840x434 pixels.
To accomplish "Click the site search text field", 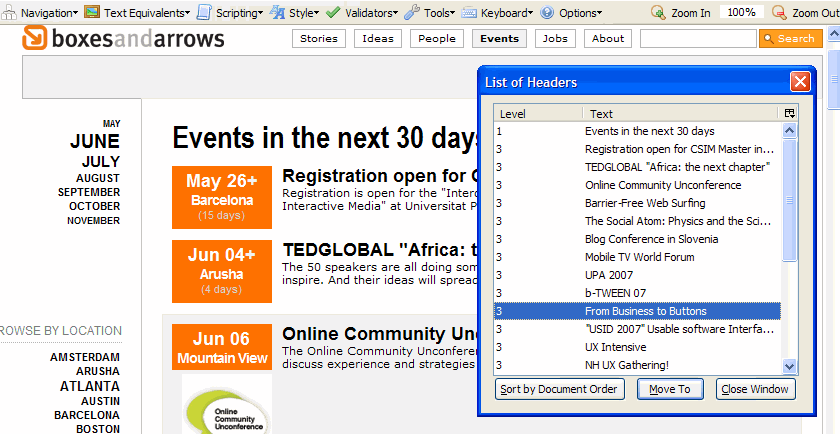I will tap(699, 39).
